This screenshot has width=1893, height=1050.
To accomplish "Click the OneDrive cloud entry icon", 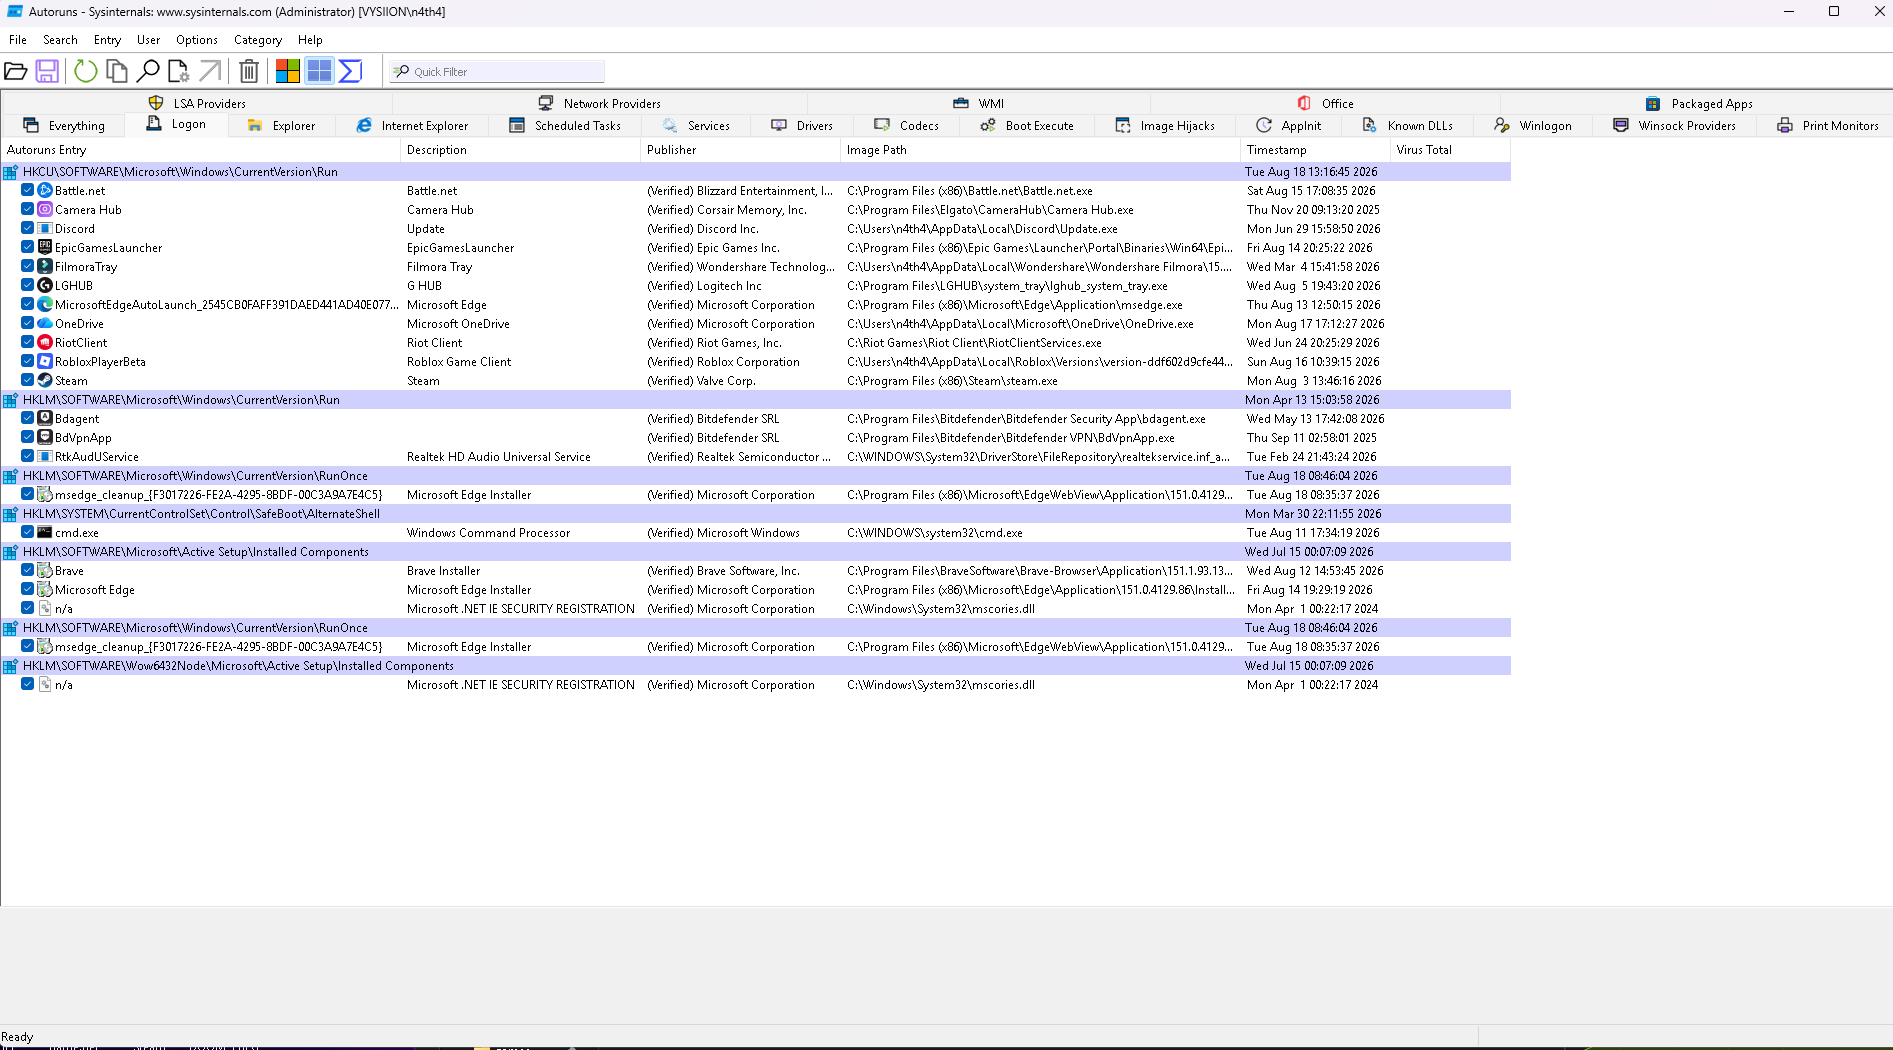I will pos(45,323).
